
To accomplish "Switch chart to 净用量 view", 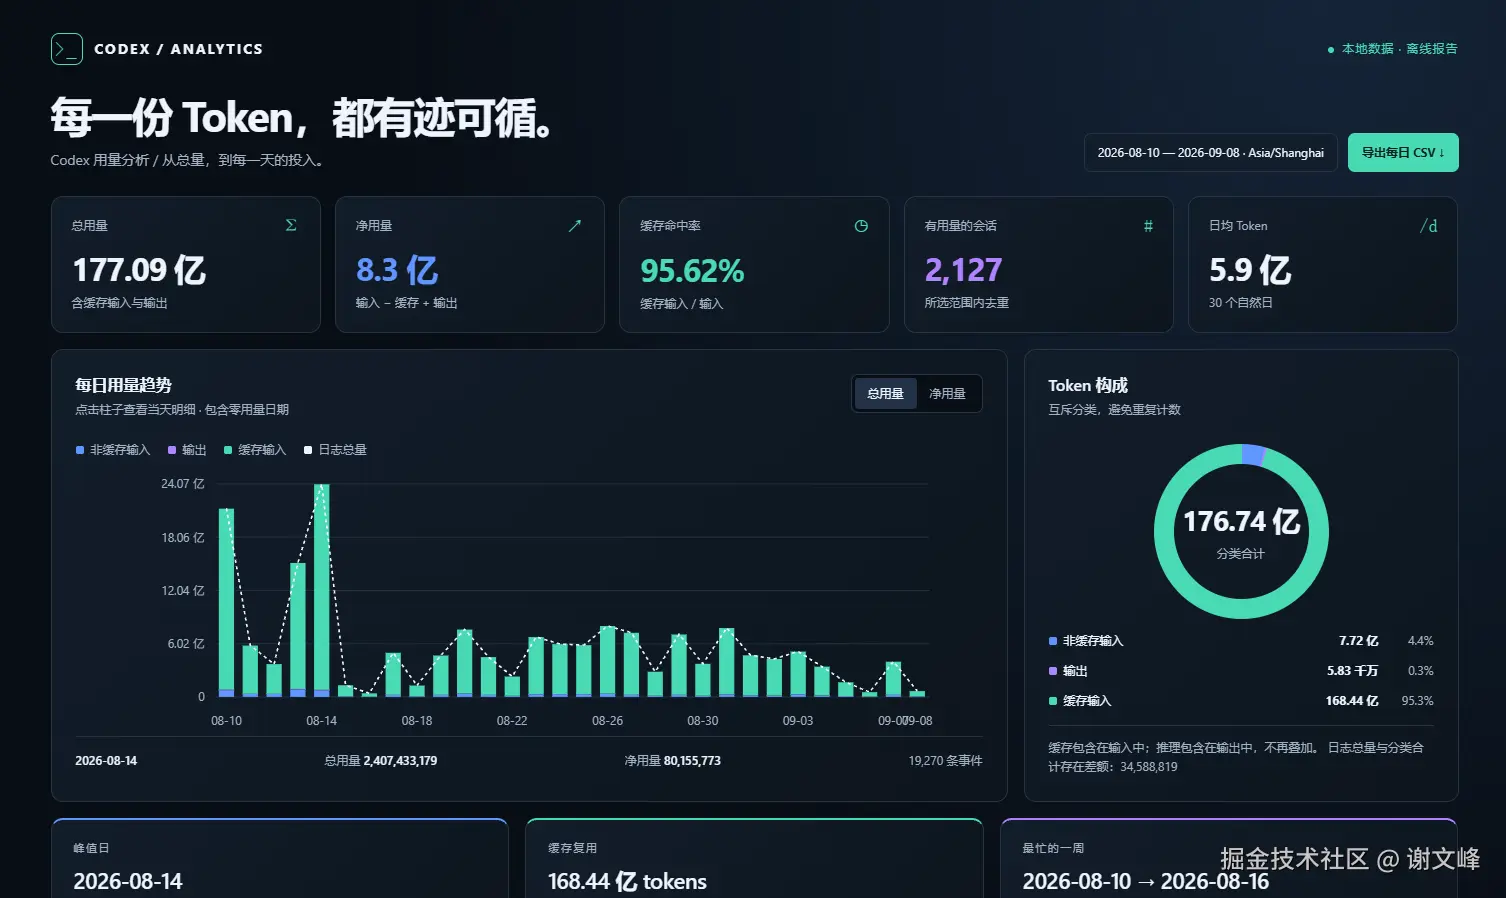I will 947,393.
